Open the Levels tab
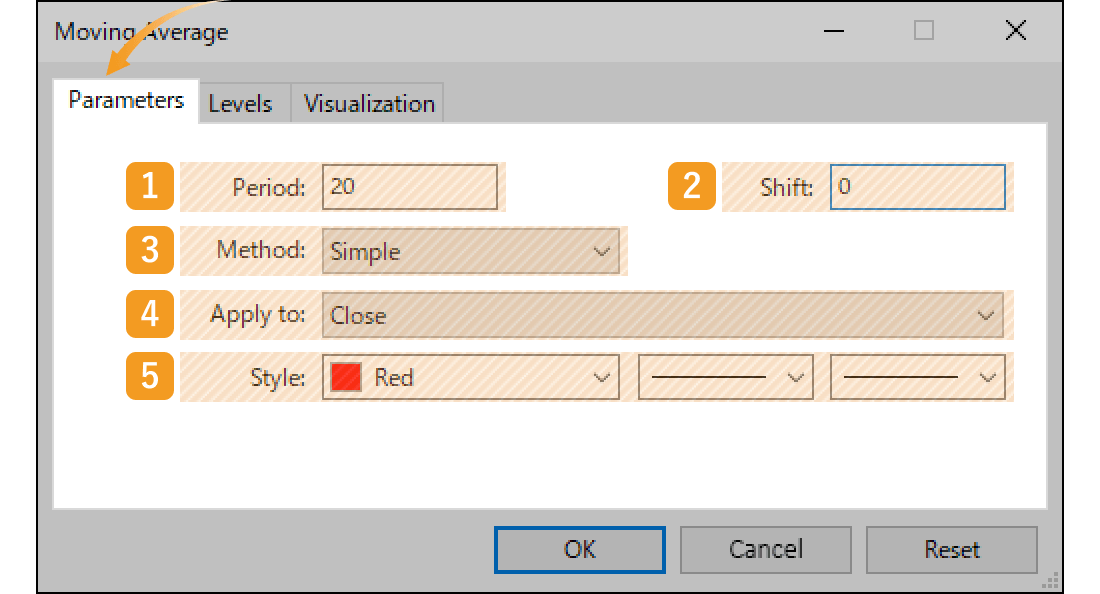1100x594 pixels. point(245,104)
